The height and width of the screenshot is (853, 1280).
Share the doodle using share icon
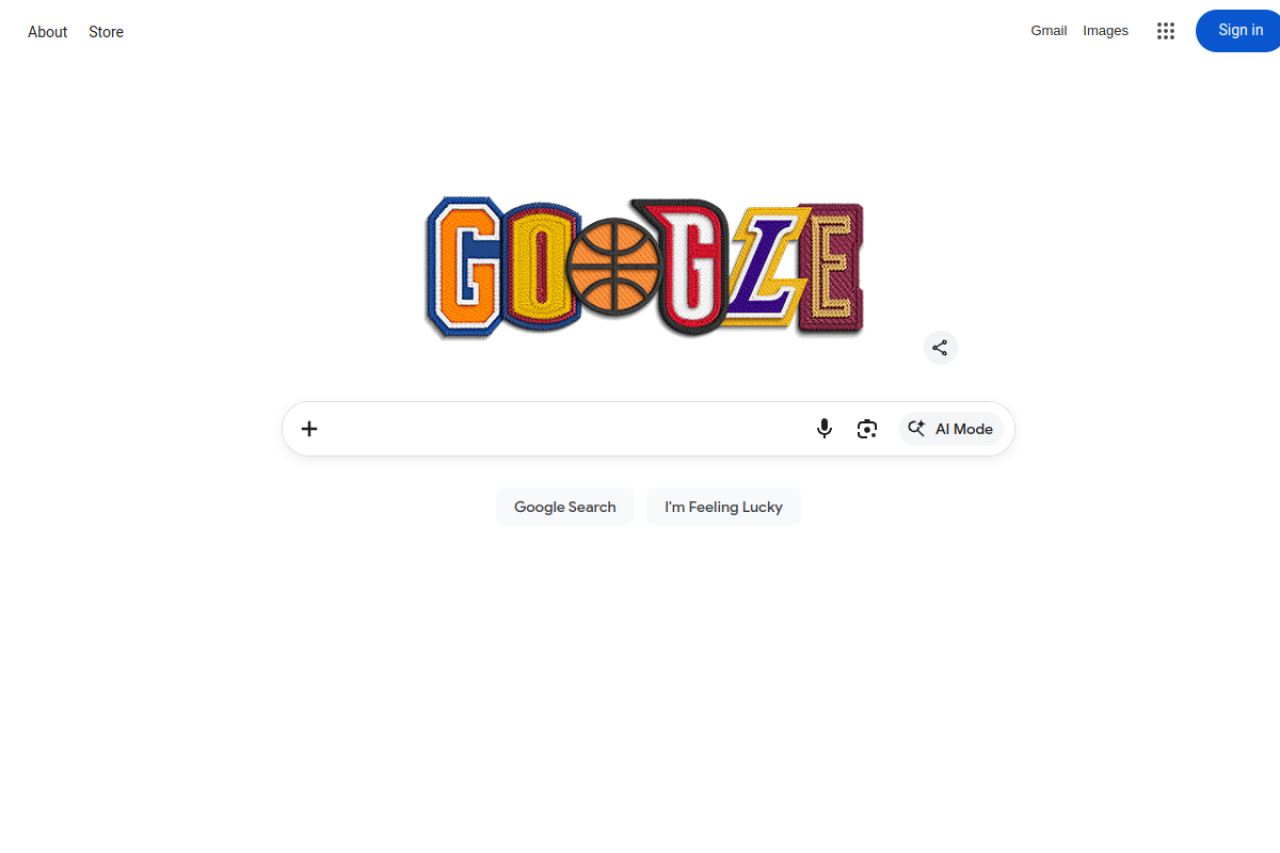(x=940, y=348)
